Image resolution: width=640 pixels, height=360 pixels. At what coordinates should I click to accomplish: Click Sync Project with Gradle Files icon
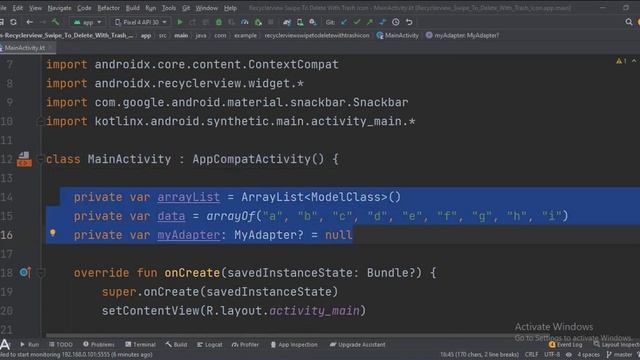[x=287, y=22]
